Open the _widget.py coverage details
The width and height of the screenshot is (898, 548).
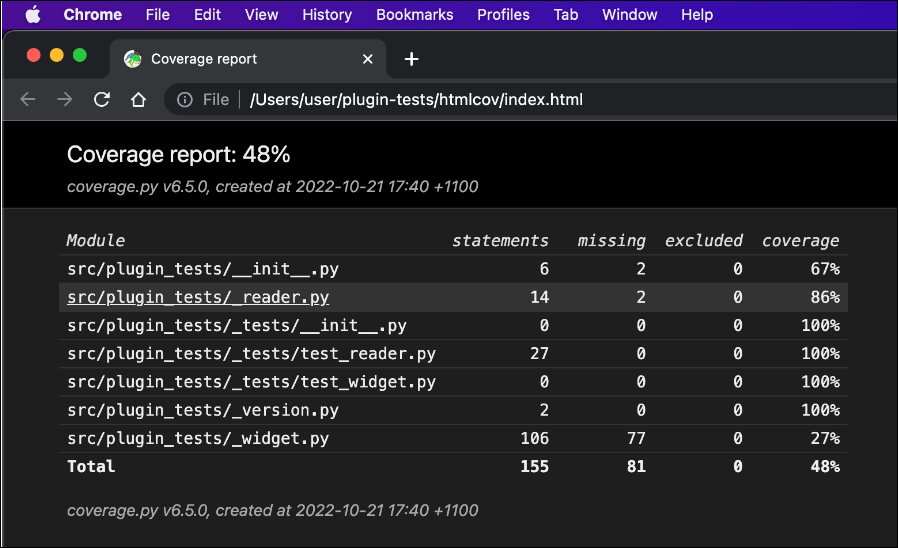[x=198, y=438]
